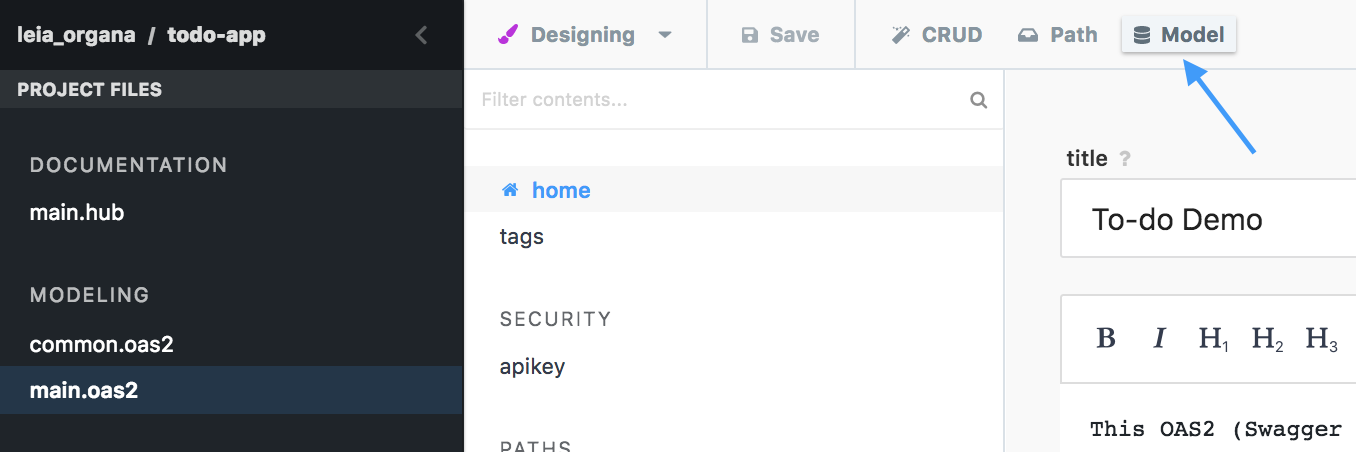Collapse the sidebar with the left chevron
Viewport: 1356px width, 452px height.
[x=421, y=36]
